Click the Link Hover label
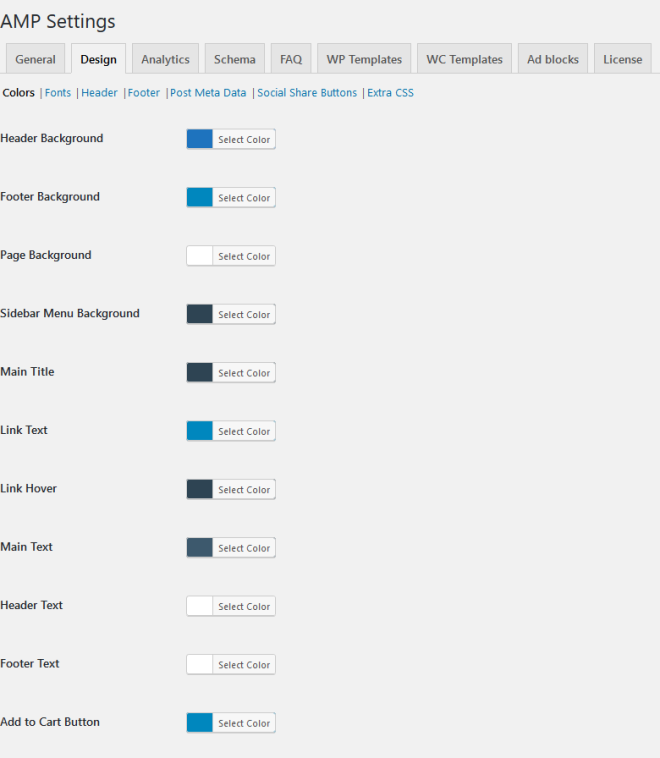The height and width of the screenshot is (758, 660). tap(28, 489)
